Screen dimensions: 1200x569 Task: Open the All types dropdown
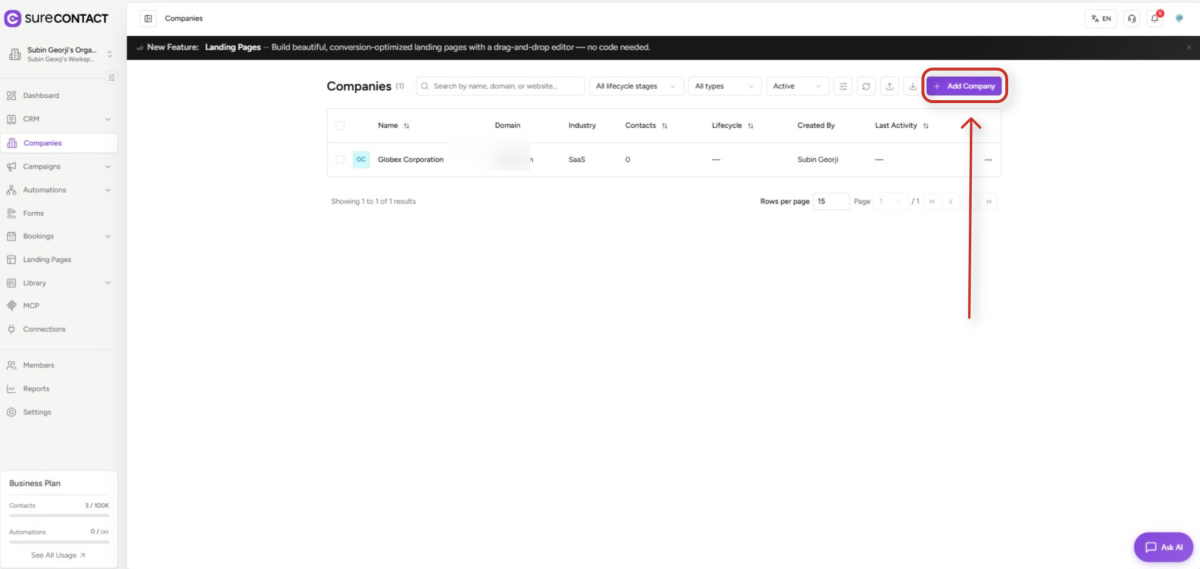[725, 86]
